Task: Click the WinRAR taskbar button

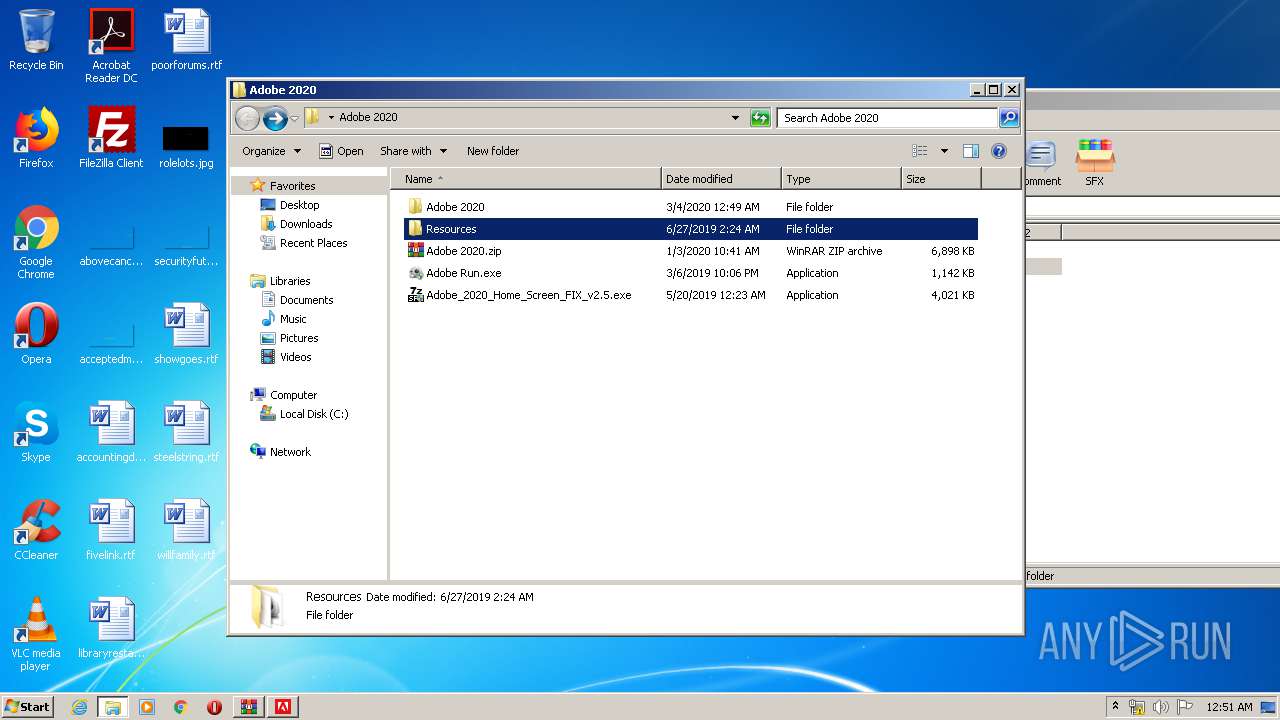Action: [249, 707]
